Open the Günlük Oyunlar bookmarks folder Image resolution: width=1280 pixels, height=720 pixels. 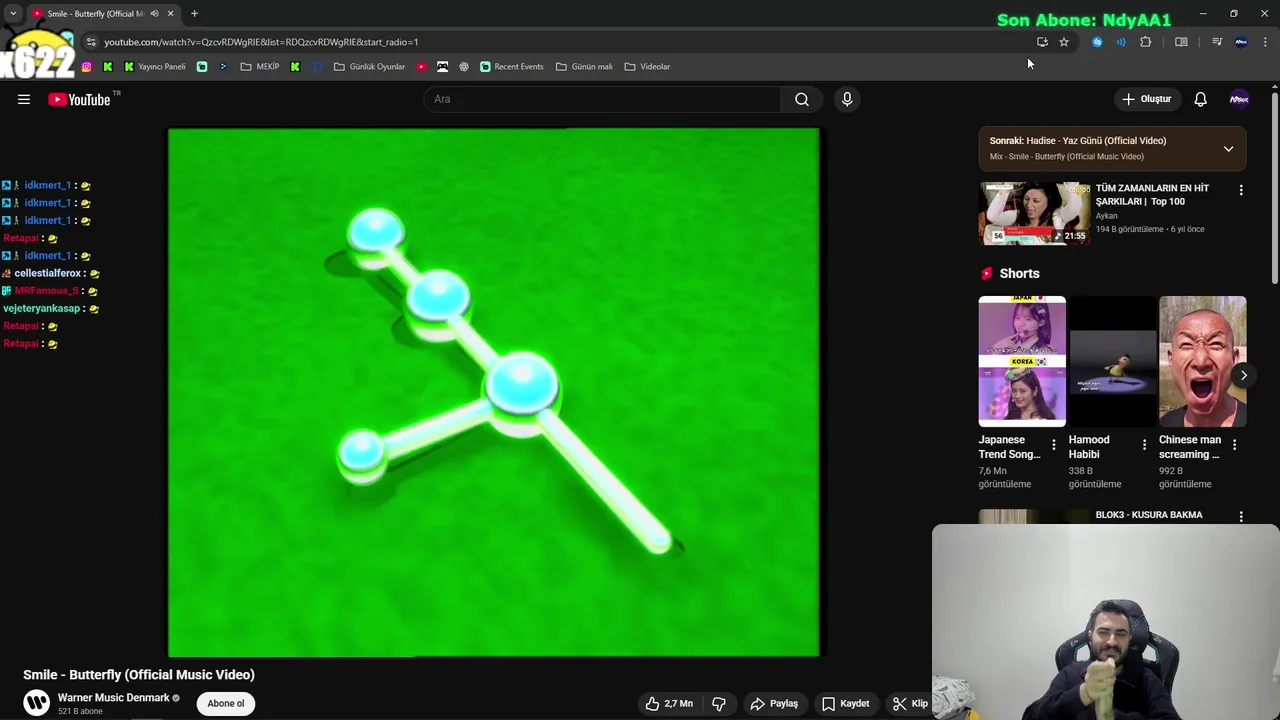pyautogui.click(x=369, y=67)
